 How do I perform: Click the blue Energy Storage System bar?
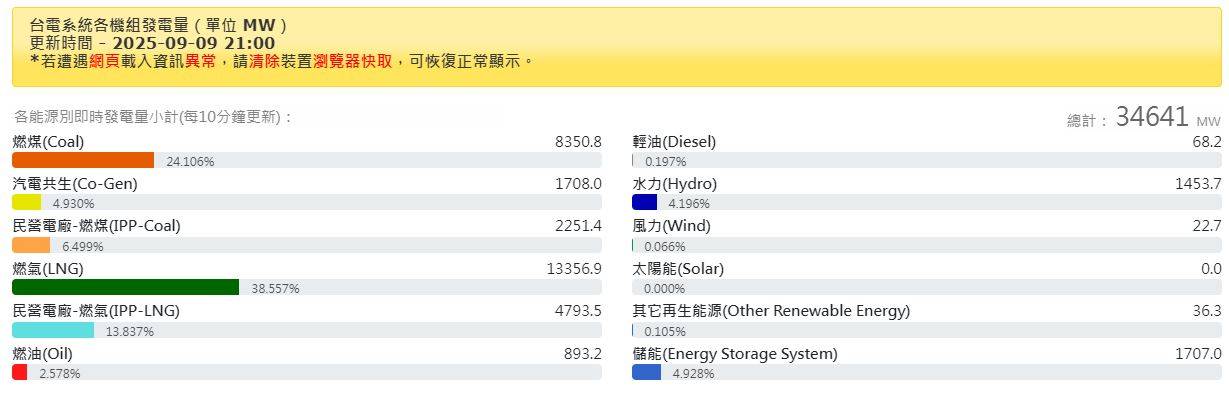pos(647,372)
